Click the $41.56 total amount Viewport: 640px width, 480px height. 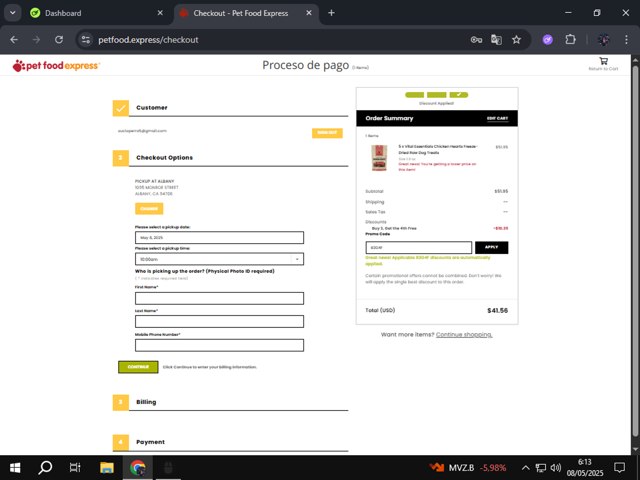tap(498, 311)
